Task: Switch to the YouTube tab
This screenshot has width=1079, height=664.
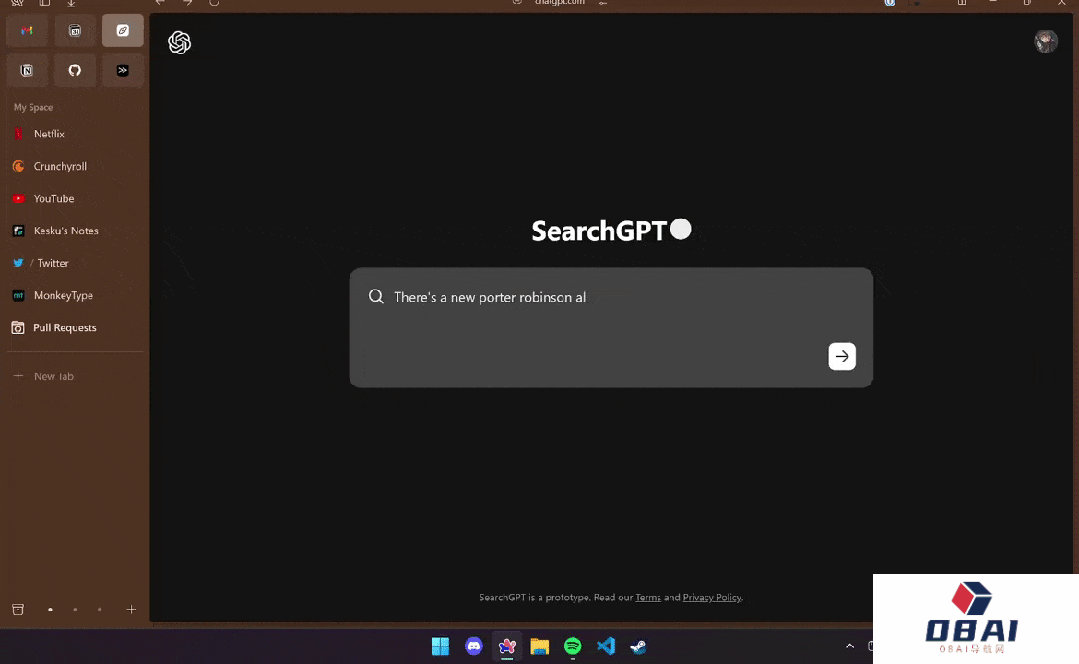Action: [x=54, y=199]
